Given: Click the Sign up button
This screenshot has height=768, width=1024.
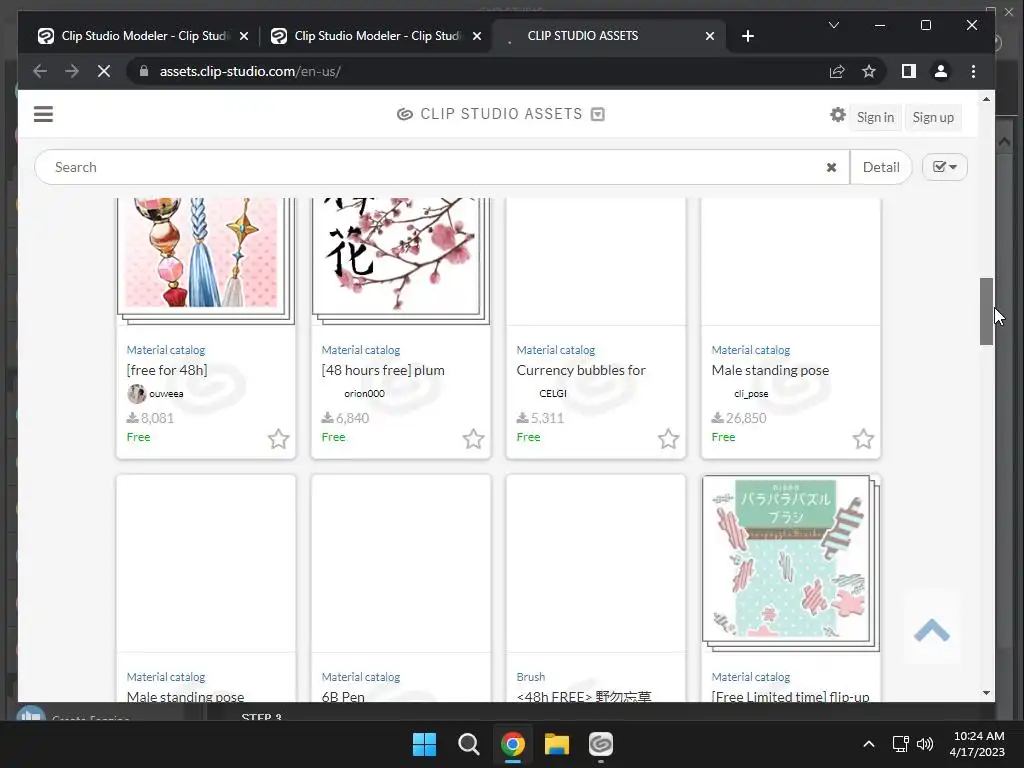Looking at the screenshot, I should [933, 118].
